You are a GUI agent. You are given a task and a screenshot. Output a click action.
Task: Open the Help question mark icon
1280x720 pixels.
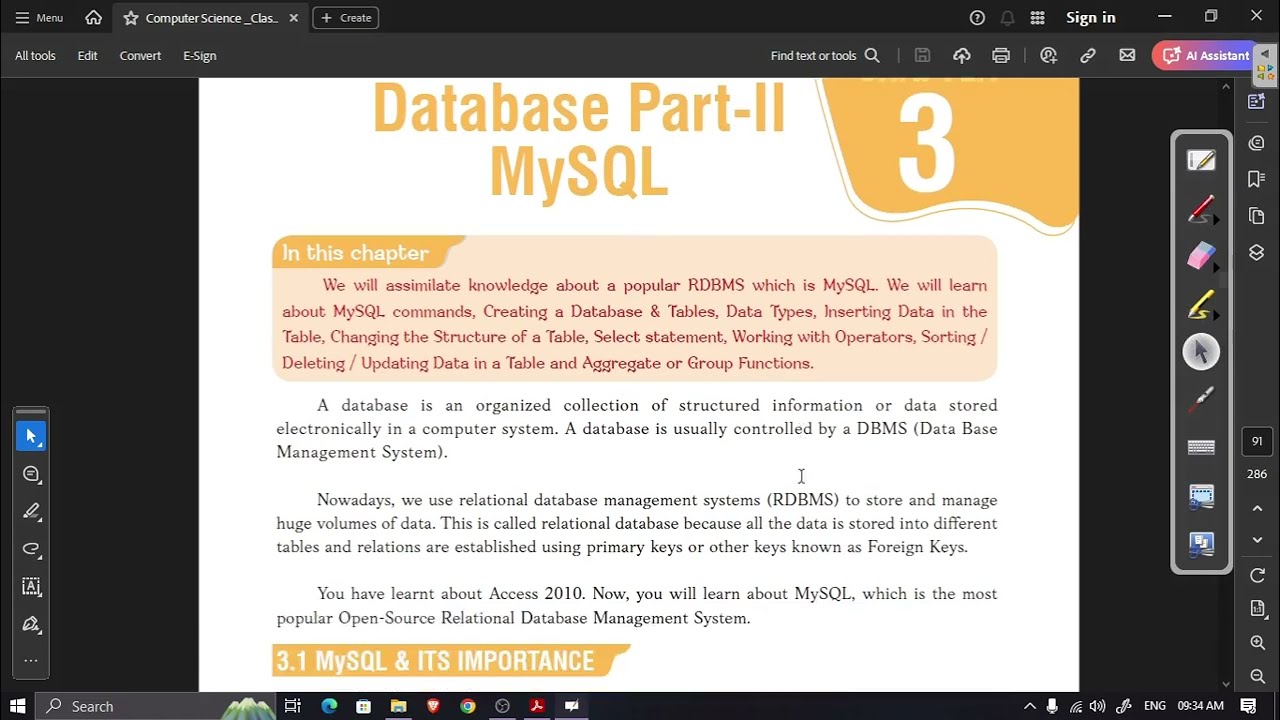coord(977,18)
